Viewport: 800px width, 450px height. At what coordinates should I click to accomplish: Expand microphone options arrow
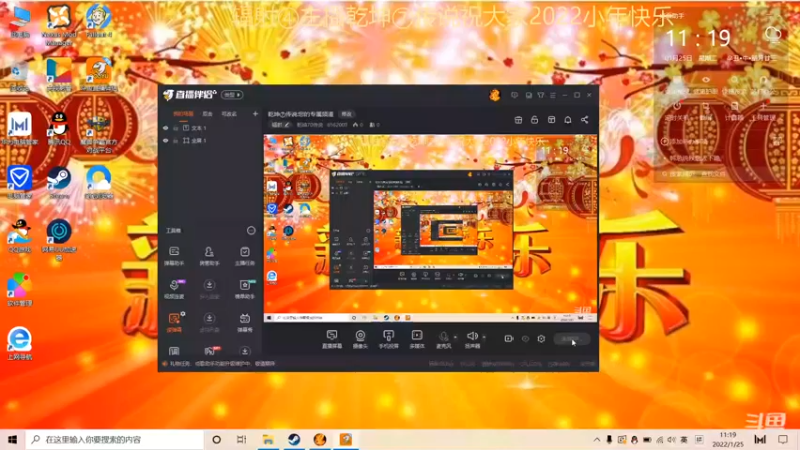(x=455, y=337)
